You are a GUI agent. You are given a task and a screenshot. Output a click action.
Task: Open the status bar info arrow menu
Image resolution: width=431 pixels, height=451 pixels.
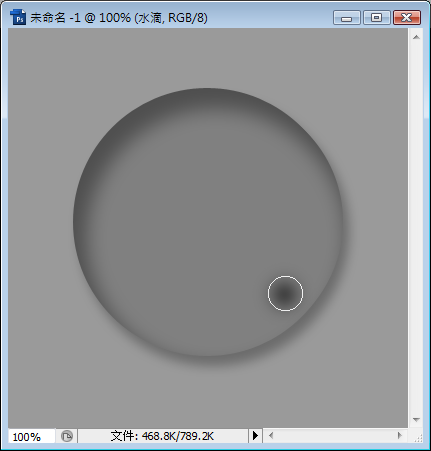(x=255, y=436)
